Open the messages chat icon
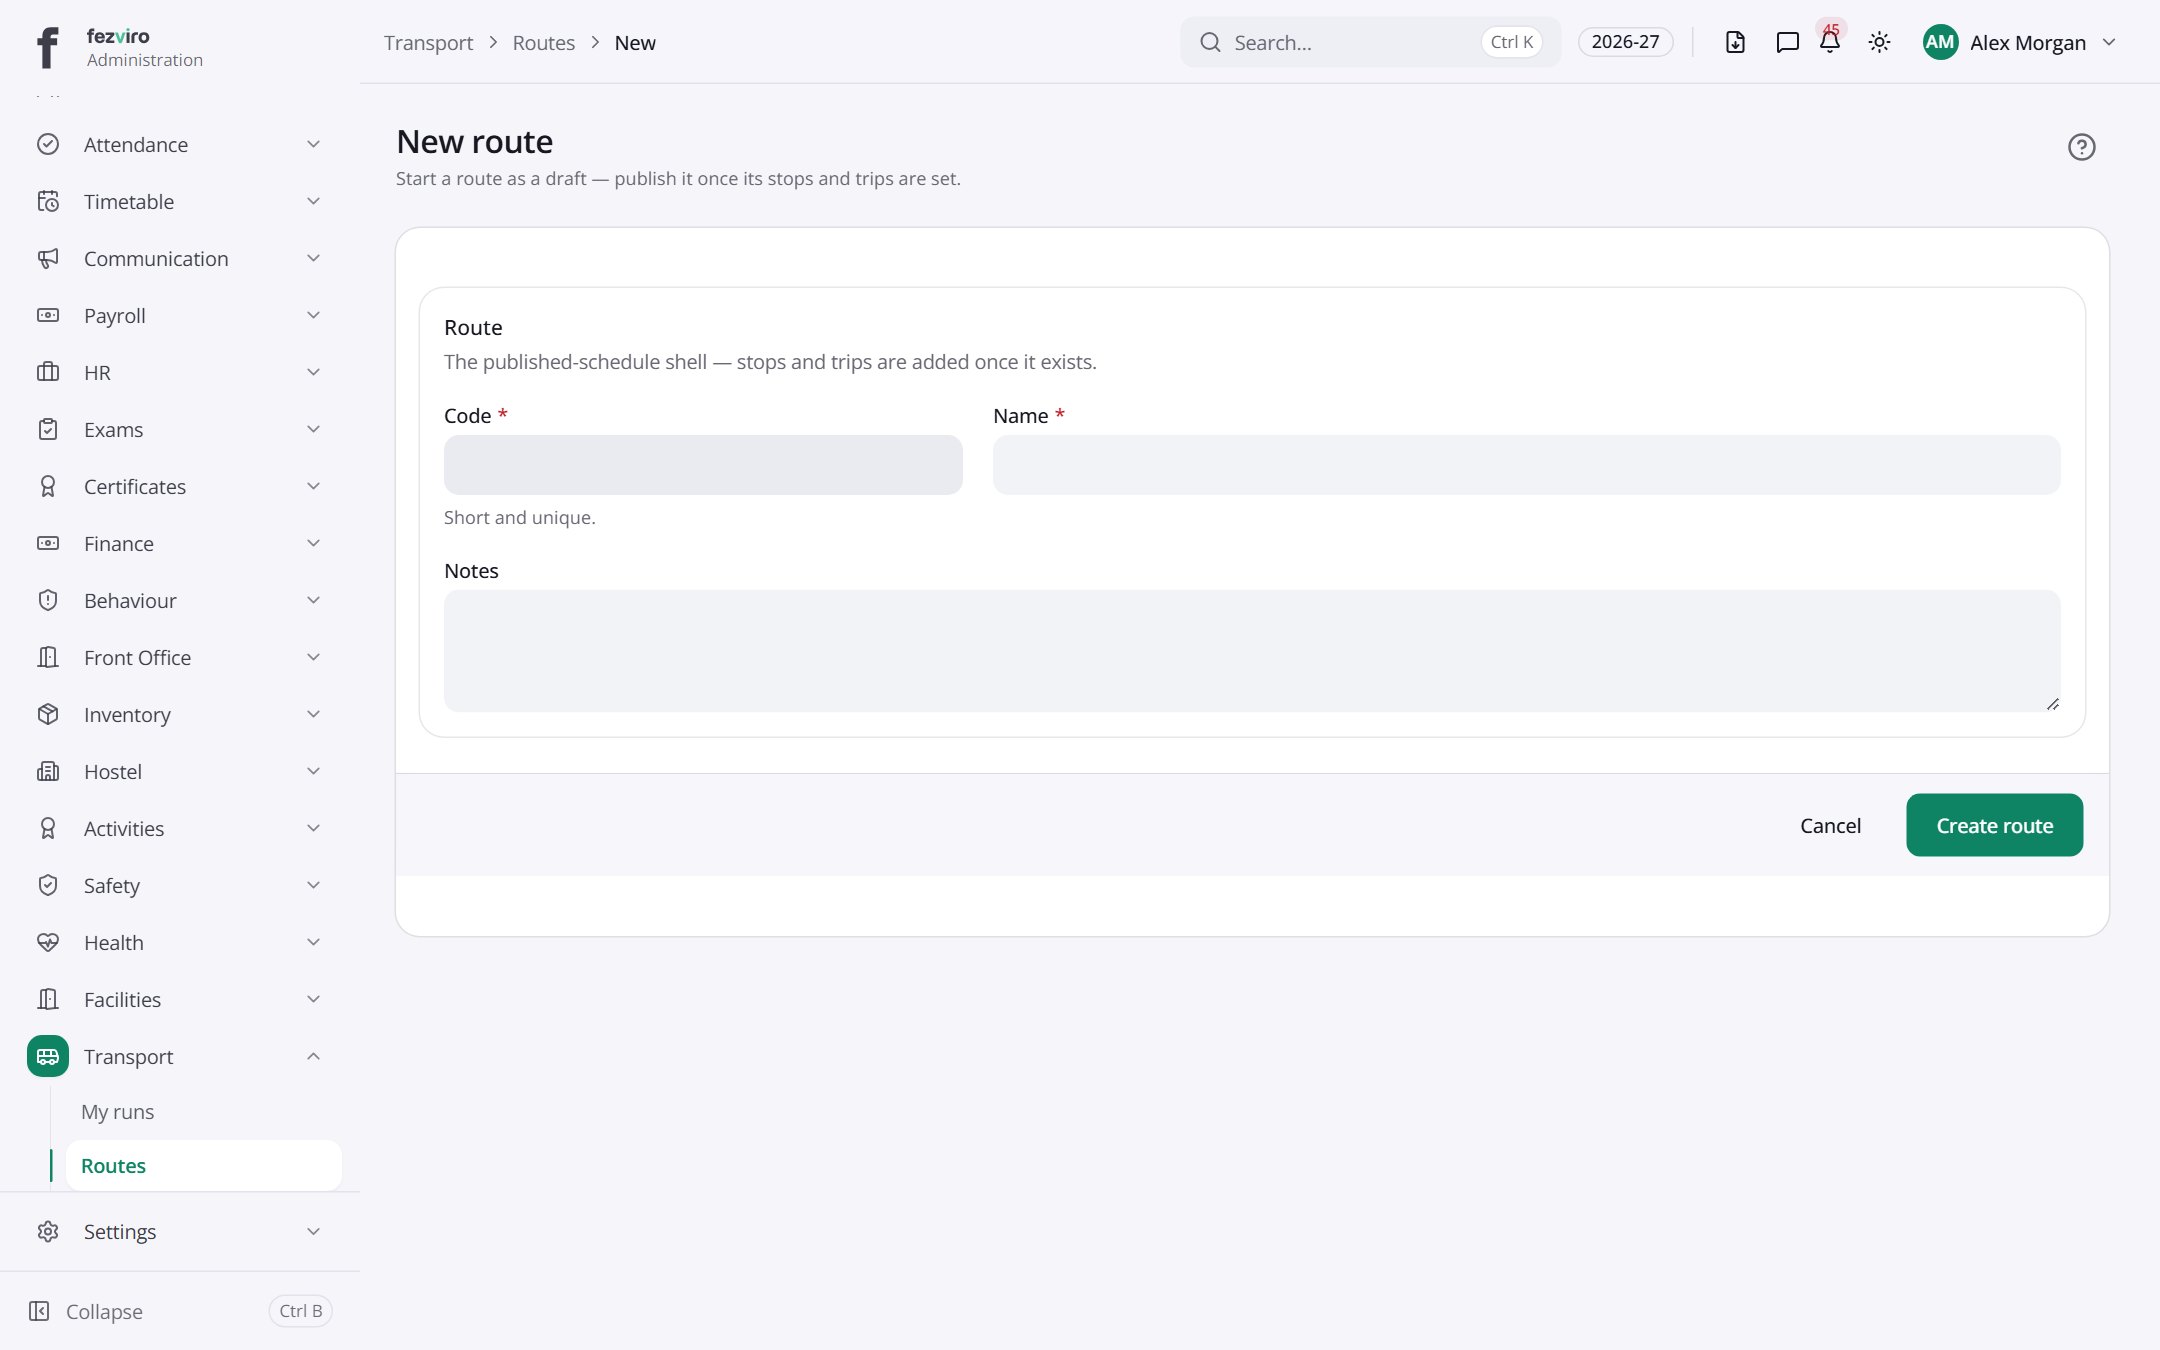 click(1787, 42)
